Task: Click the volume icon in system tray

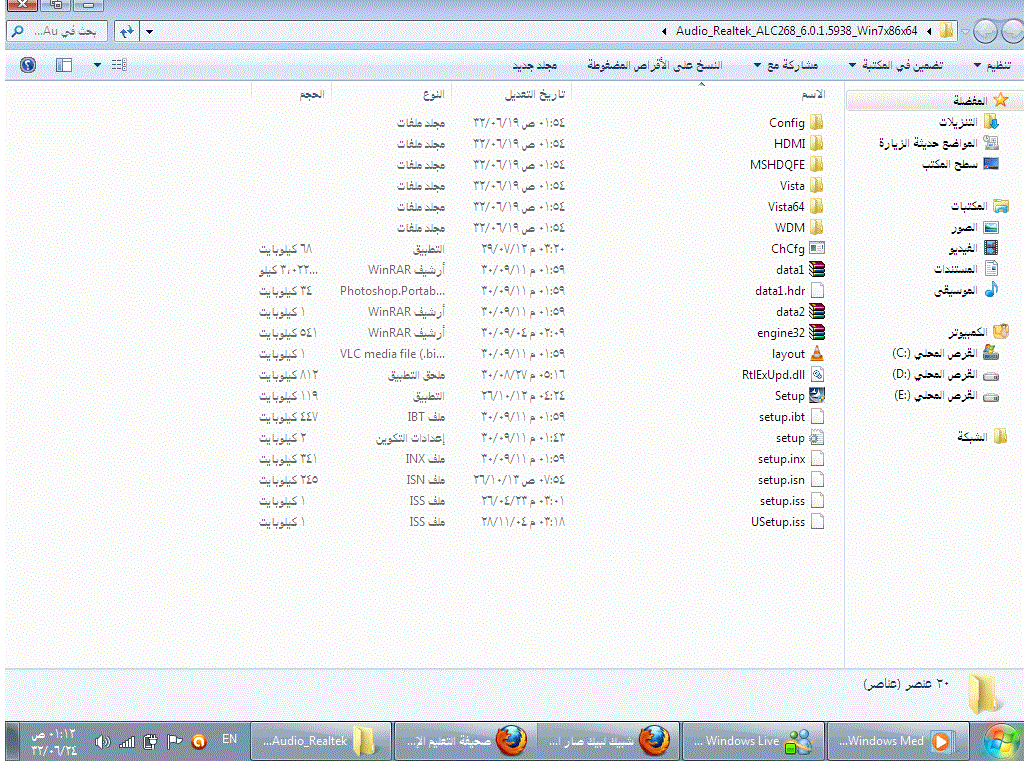Action: point(103,741)
